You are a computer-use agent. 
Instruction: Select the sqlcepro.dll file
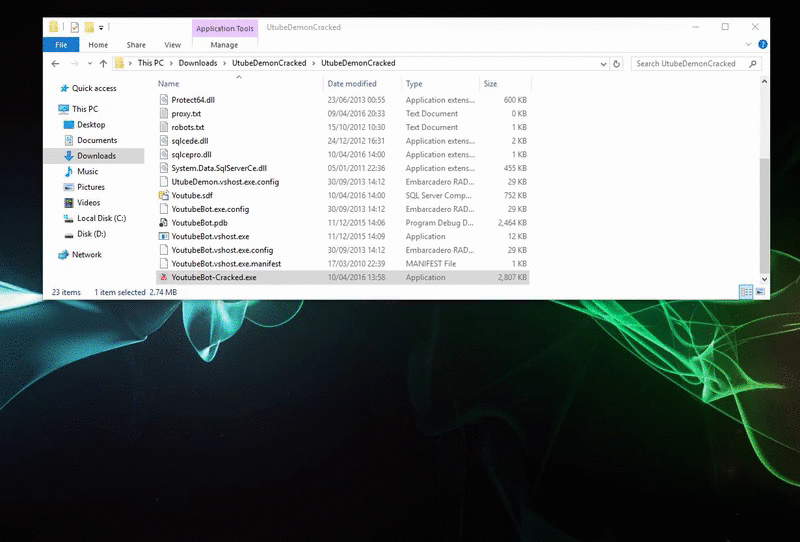(342, 155)
